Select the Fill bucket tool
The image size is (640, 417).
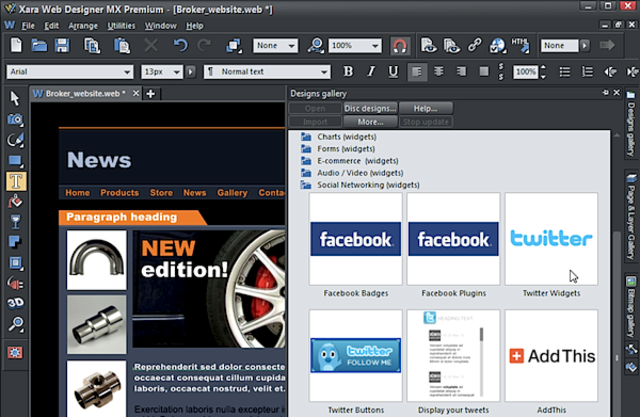pyautogui.click(x=15, y=202)
